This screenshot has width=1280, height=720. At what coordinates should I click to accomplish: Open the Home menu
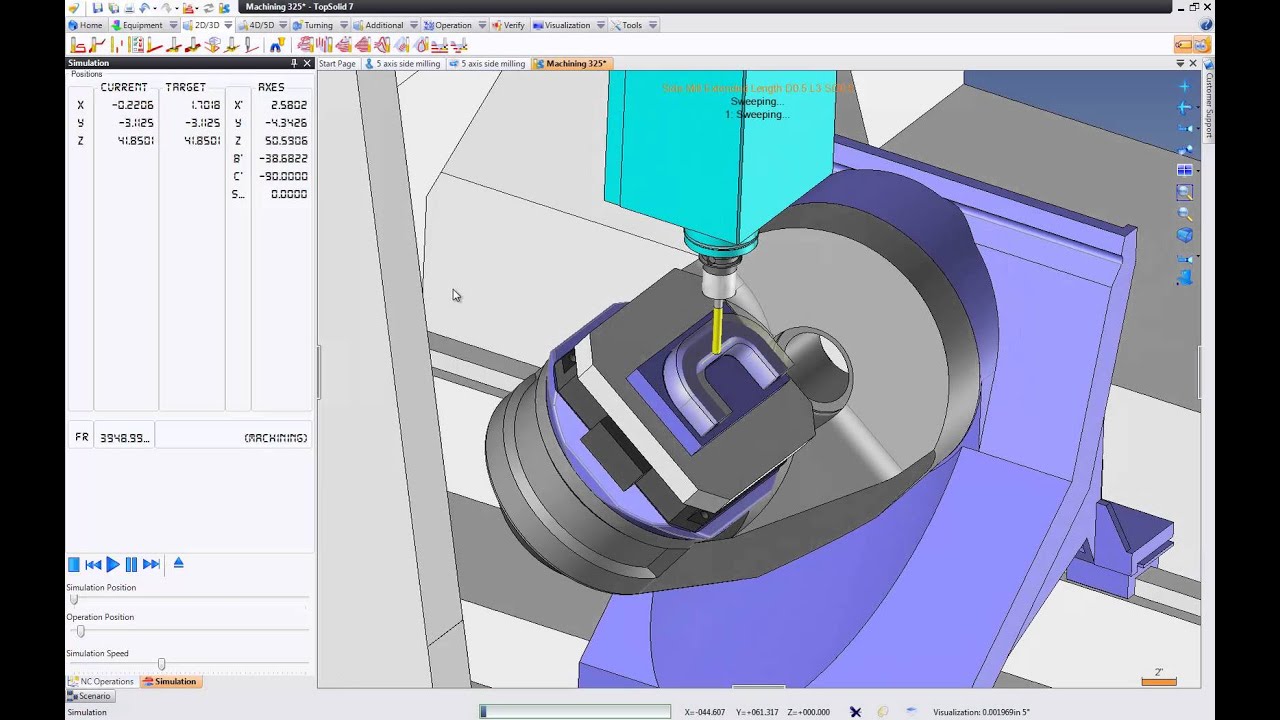click(x=85, y=25)
